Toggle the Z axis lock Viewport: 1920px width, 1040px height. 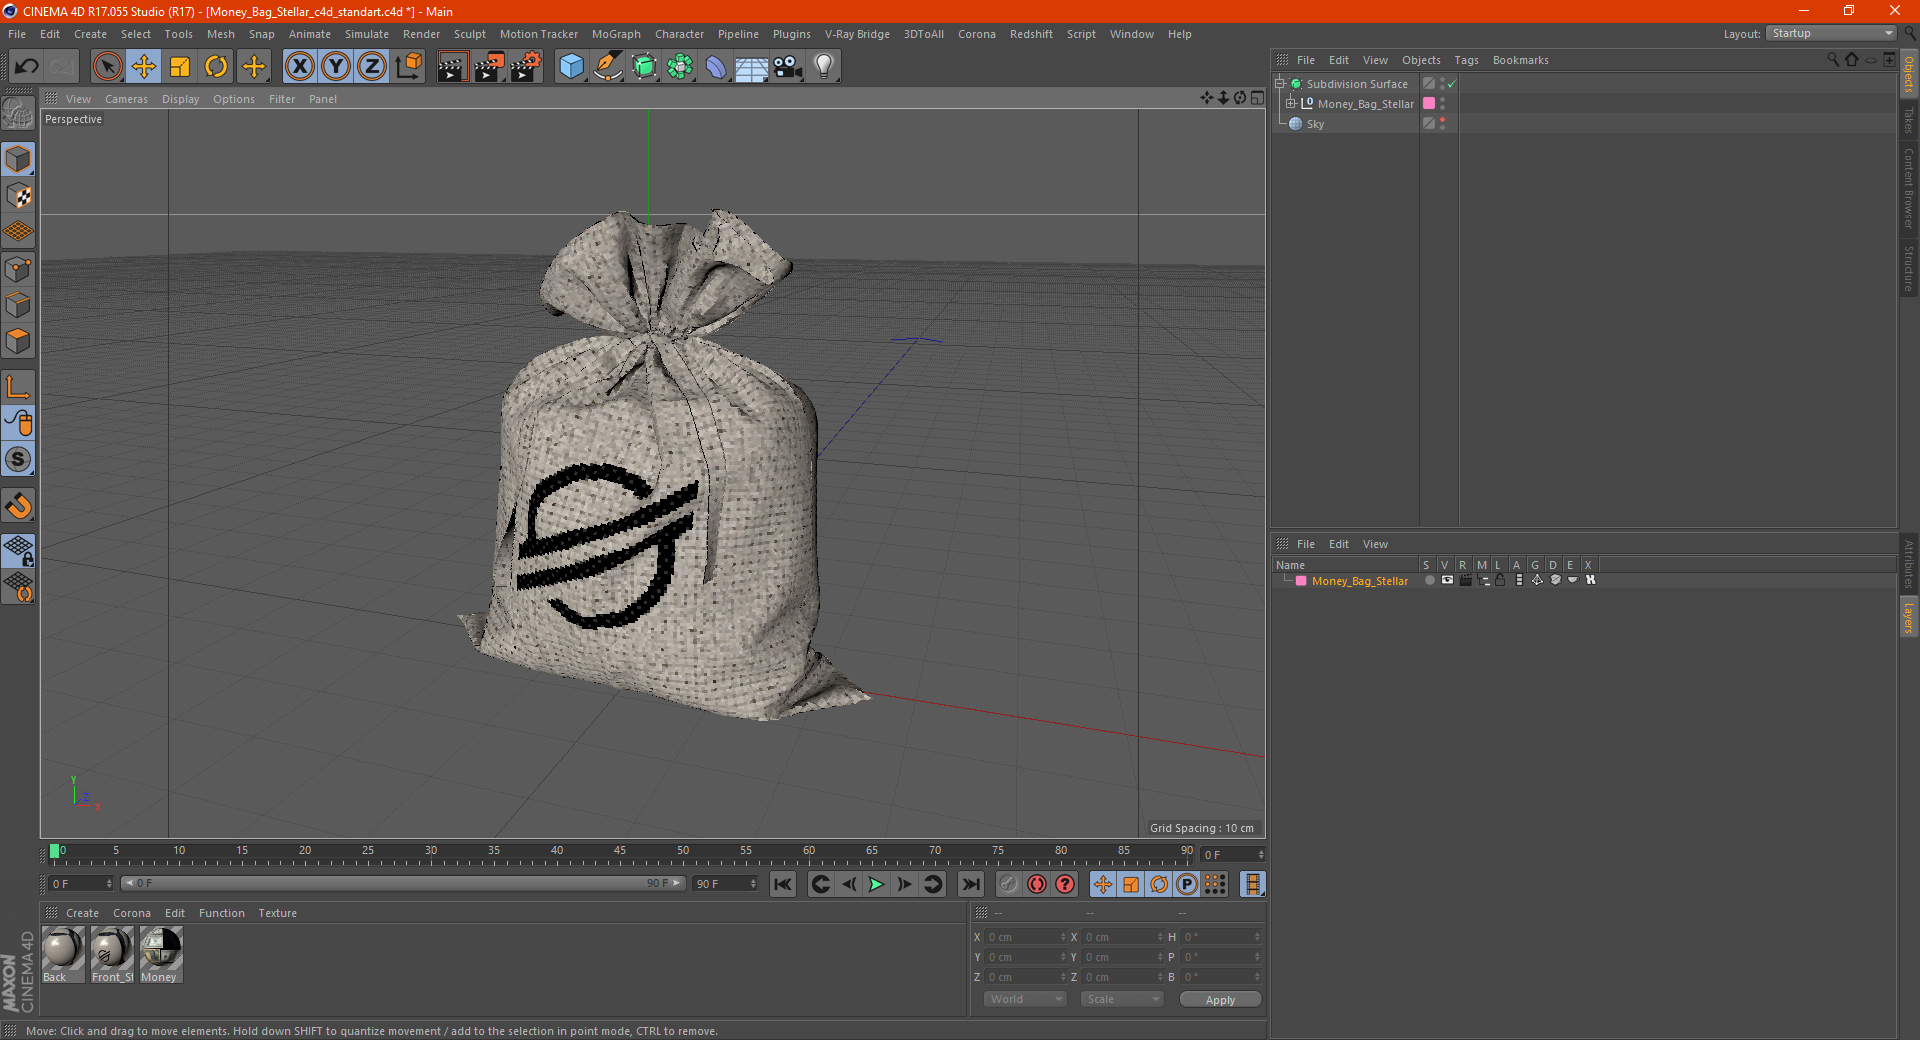372,67
